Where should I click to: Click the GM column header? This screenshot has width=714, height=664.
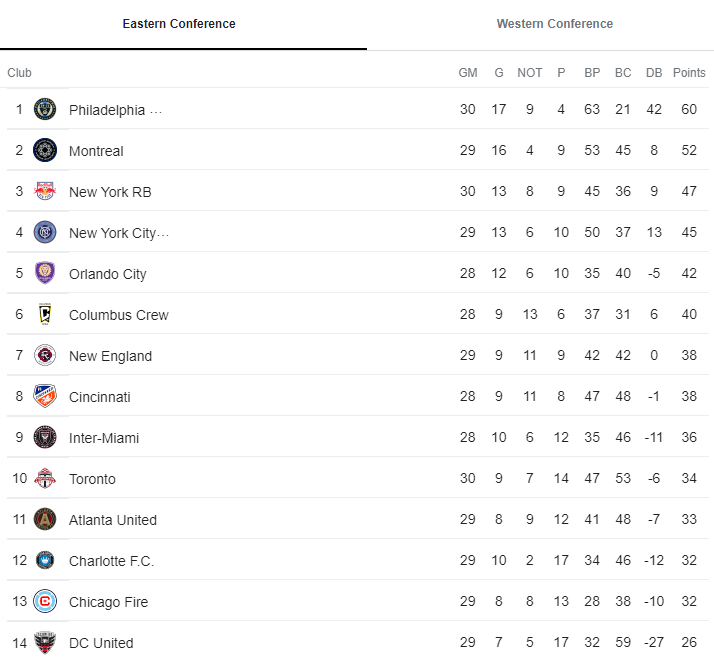[468, 73]
